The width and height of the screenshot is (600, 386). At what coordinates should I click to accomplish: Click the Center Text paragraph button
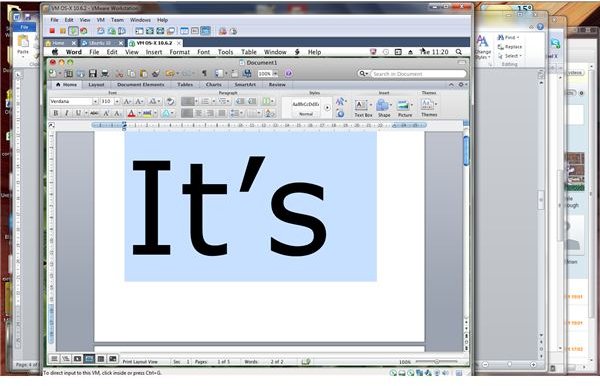[x=199, y=113]
